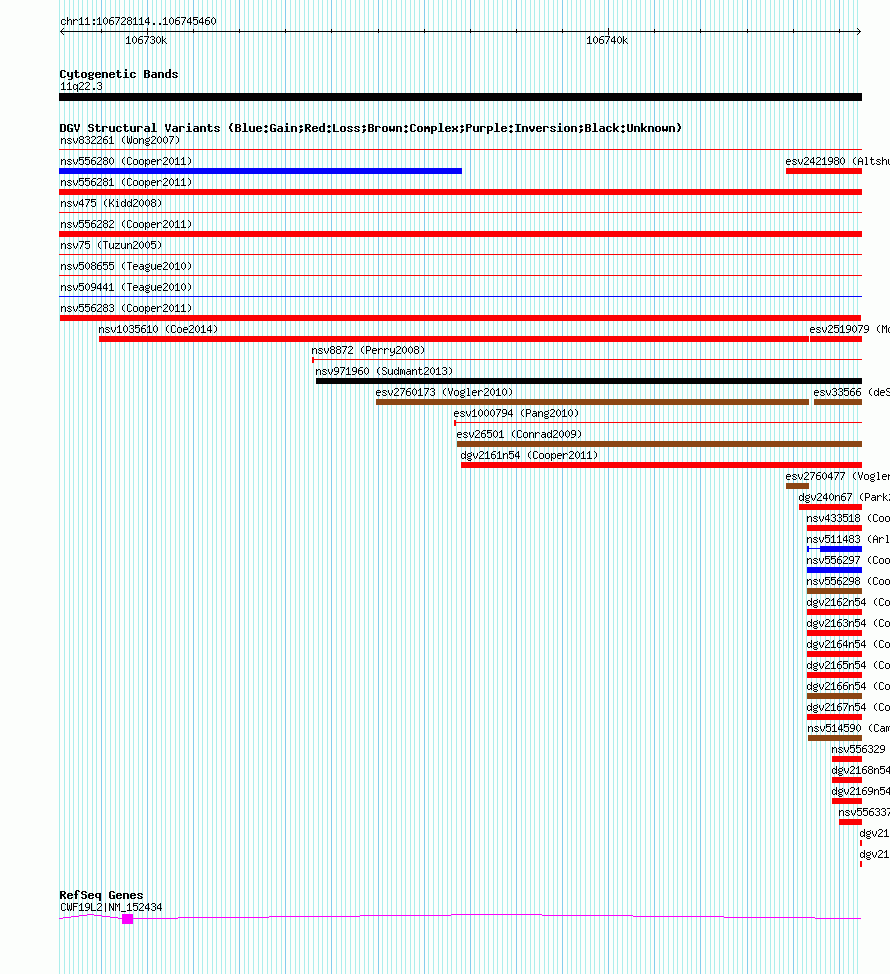Click the nsv832261 (Wong2007) variant label

pos(120,140)
